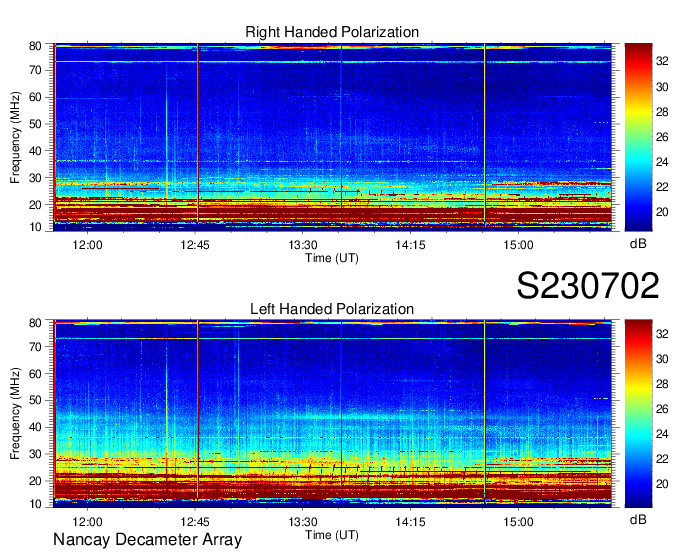The image size is (680, 552).
Task: Click the 10 frequency tick of lower plot
Action: [35, 504]
